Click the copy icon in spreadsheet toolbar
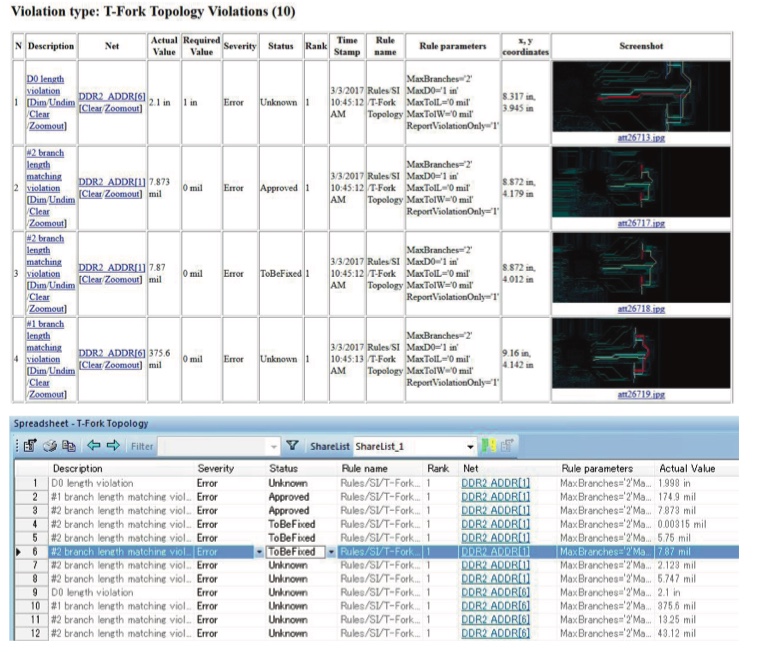The image size is (761, 654). coord(69,445)
